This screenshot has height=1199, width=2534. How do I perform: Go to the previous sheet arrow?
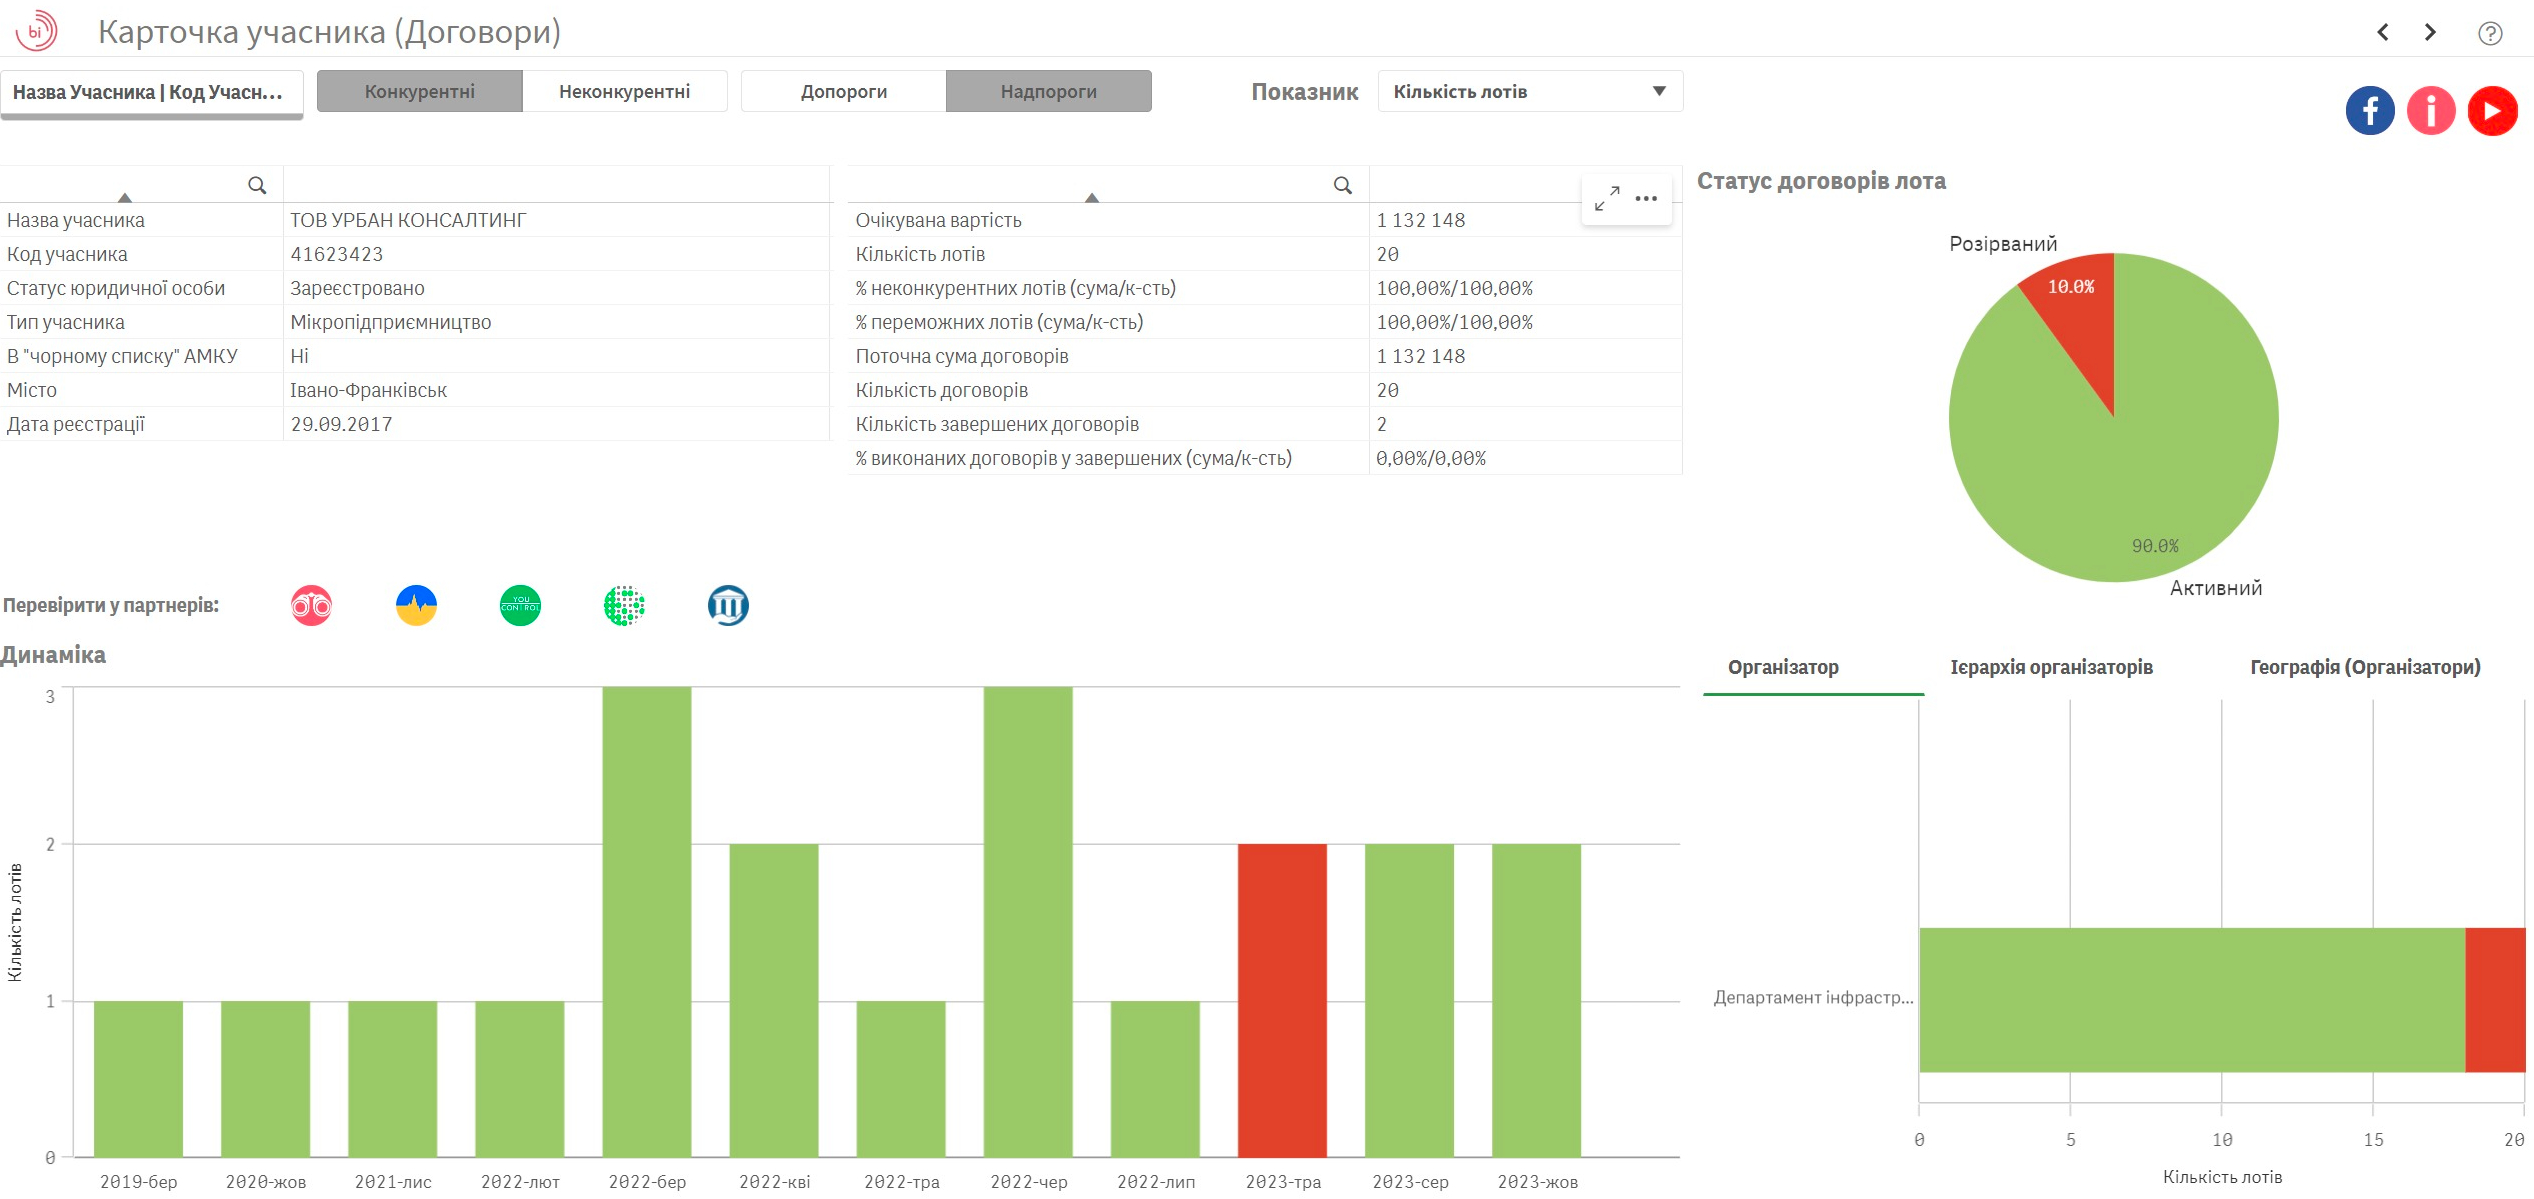[2383, 33]
